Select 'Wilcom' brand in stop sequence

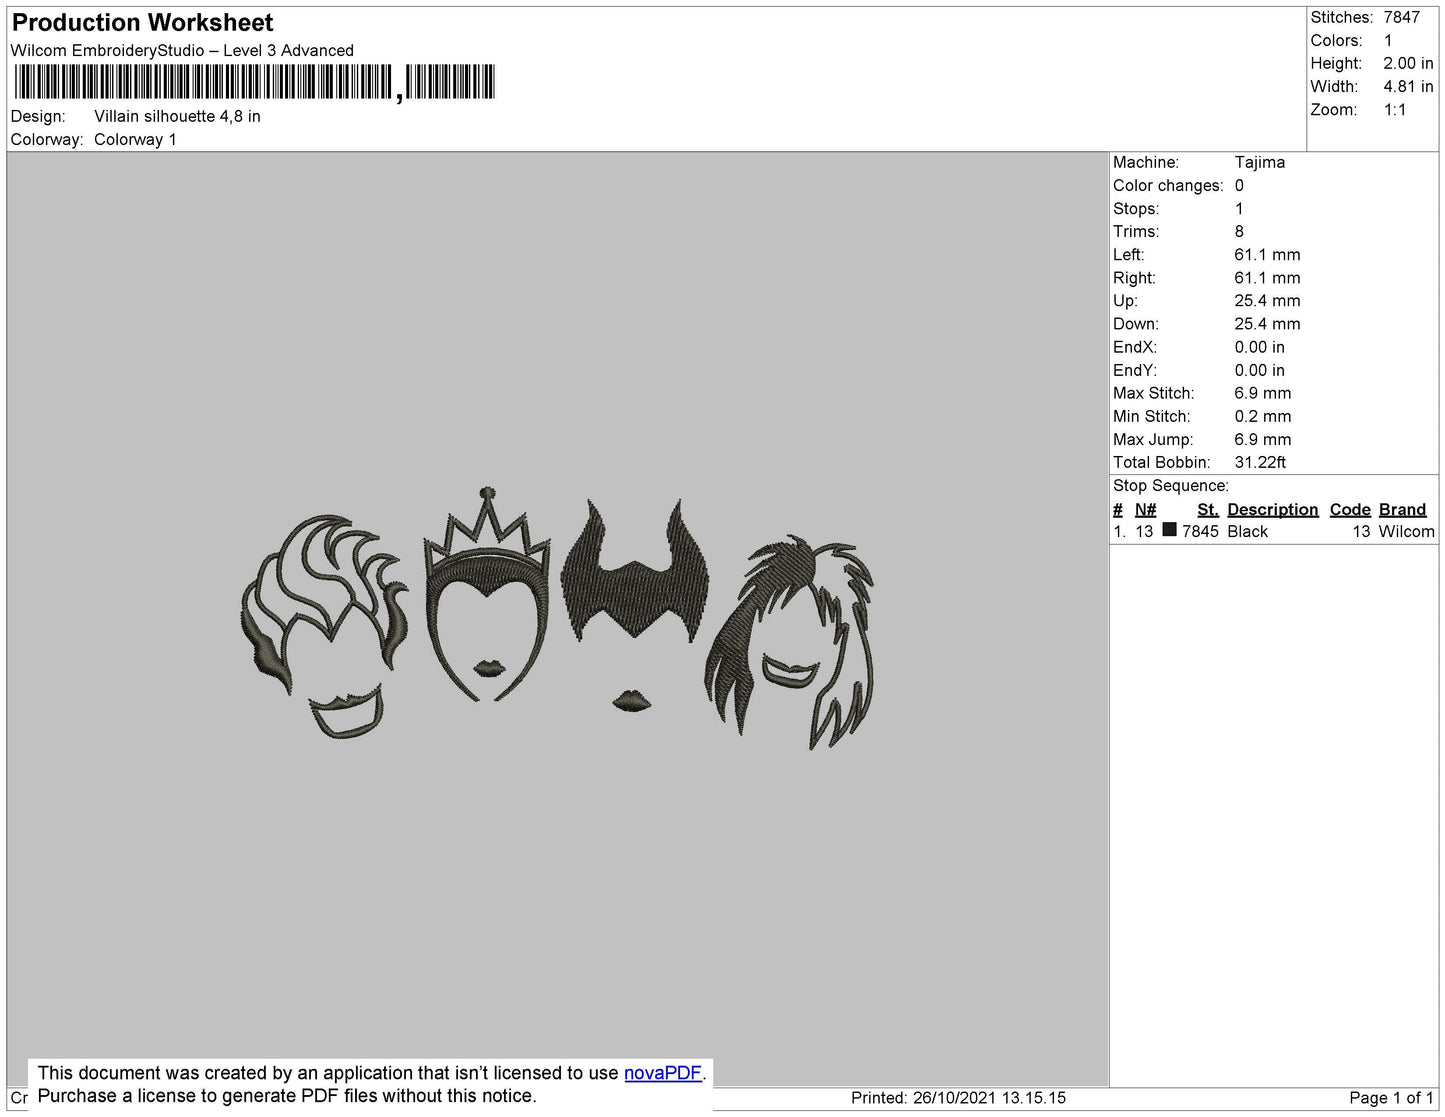[x=1407, y=531]
